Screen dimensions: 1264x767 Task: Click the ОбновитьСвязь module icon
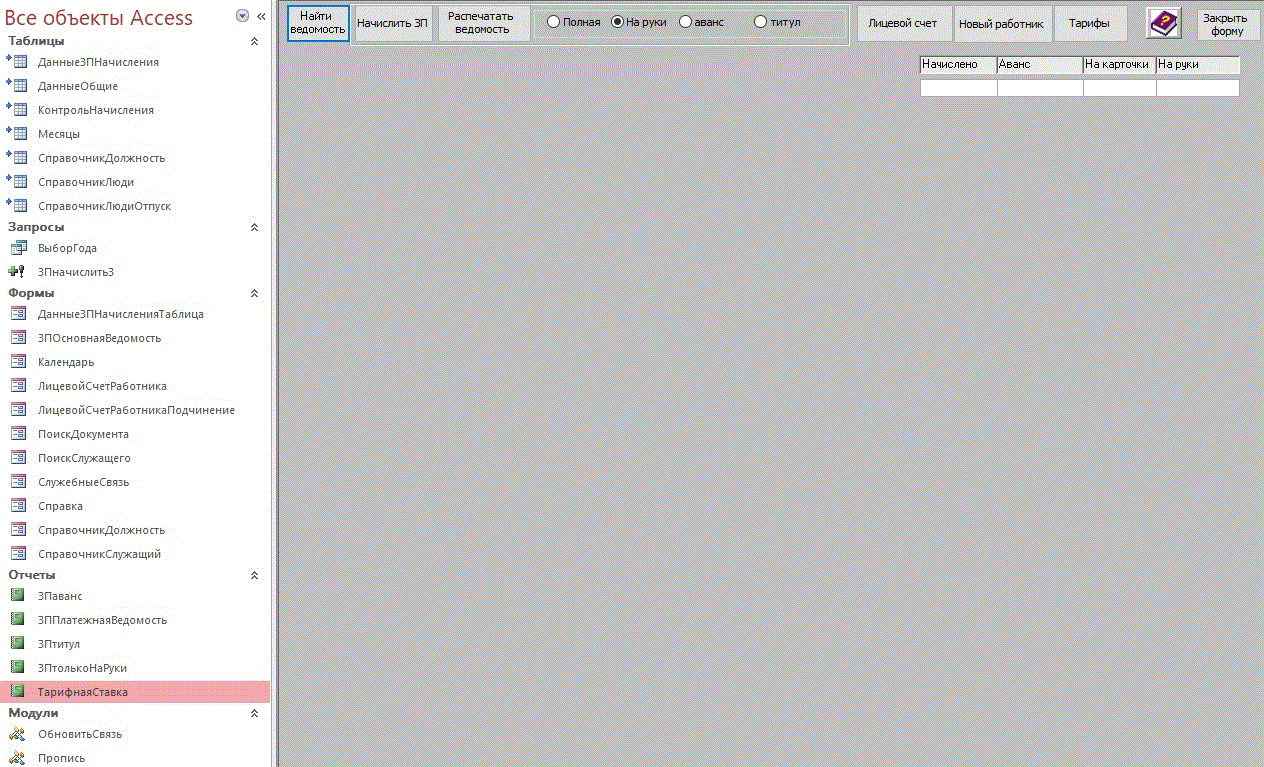coord(17,734)
